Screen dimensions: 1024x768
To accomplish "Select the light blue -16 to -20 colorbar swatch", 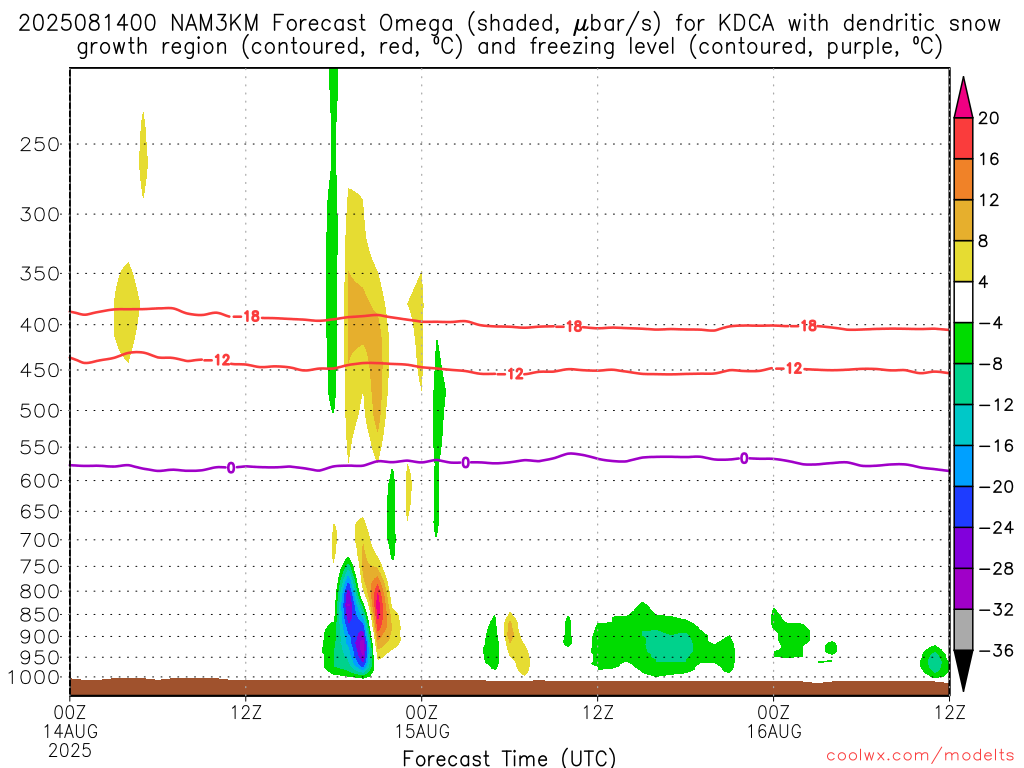I will pyautogui.click(x=963, y=466).
